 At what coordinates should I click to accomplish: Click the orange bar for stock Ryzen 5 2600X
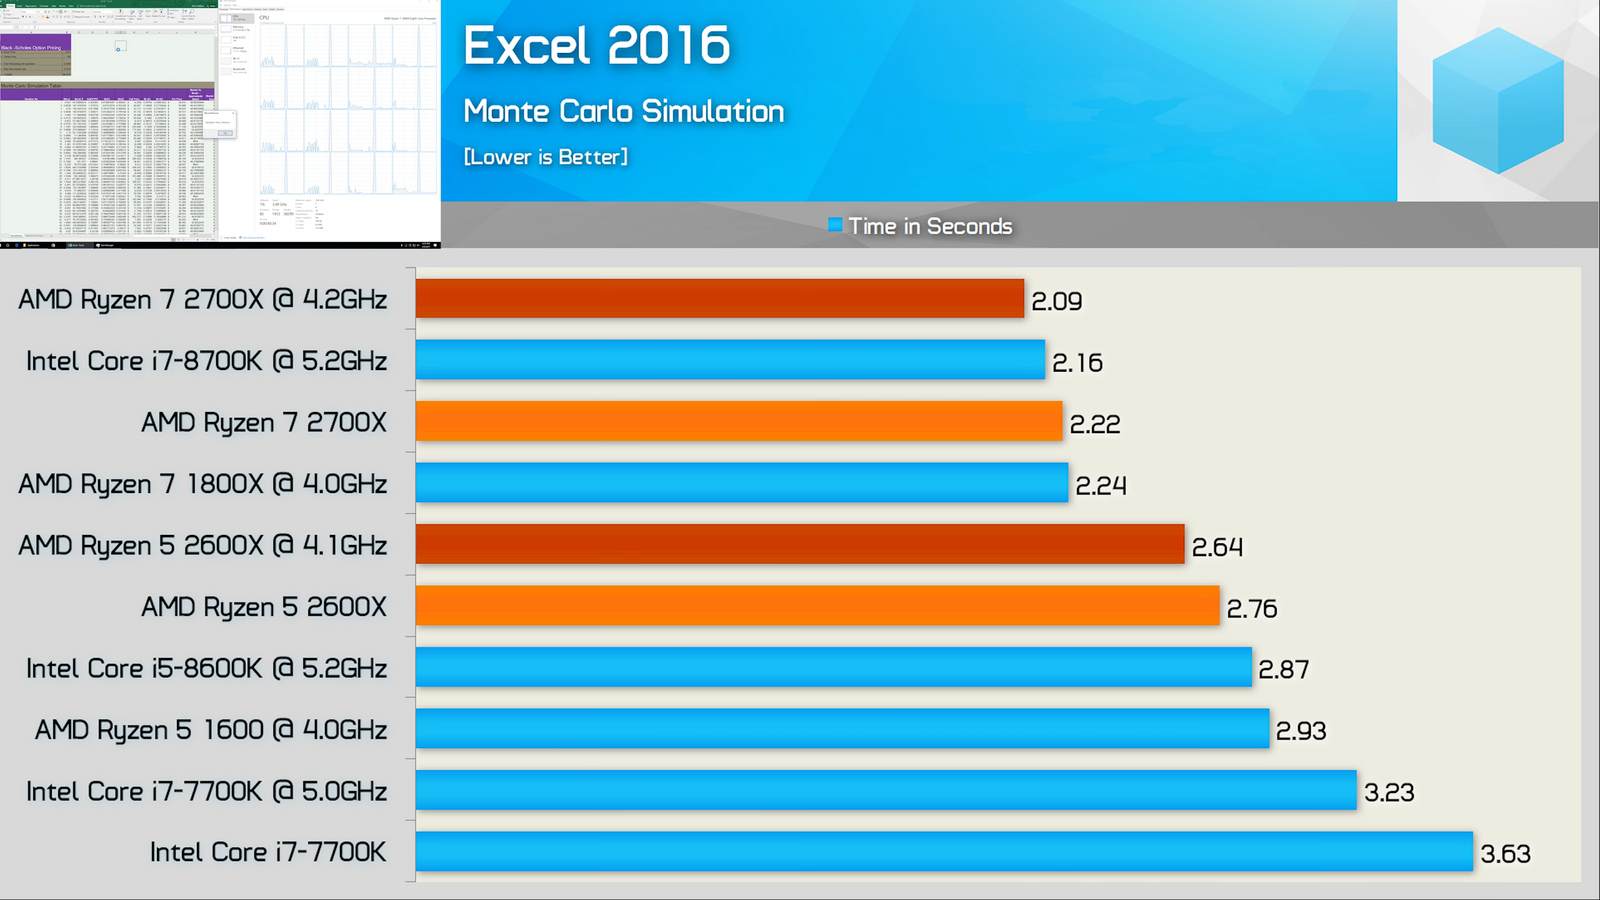(x=818, y=606)
